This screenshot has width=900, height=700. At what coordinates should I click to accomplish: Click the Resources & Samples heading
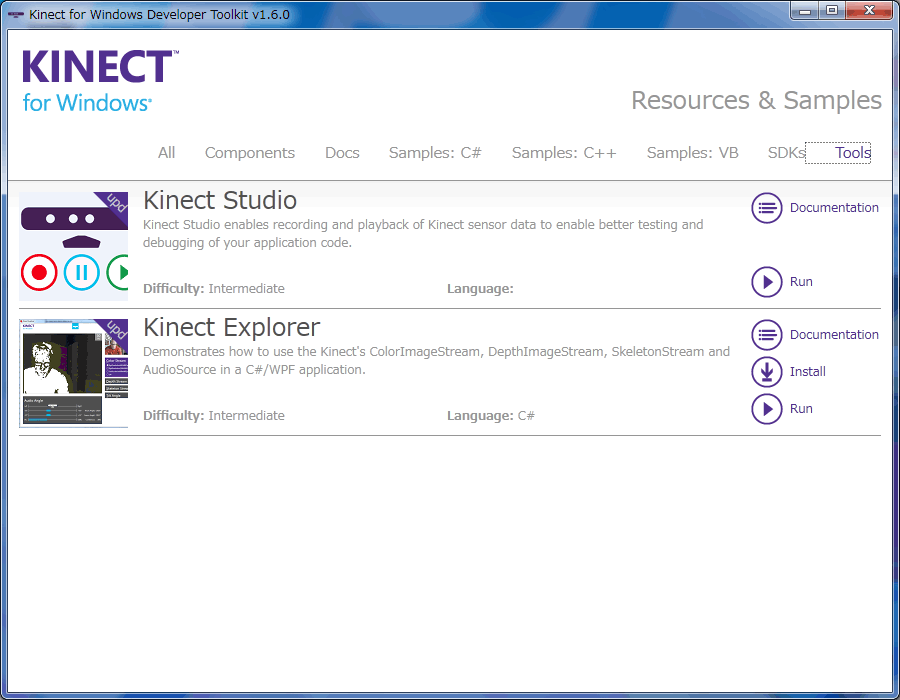(756, 100)
